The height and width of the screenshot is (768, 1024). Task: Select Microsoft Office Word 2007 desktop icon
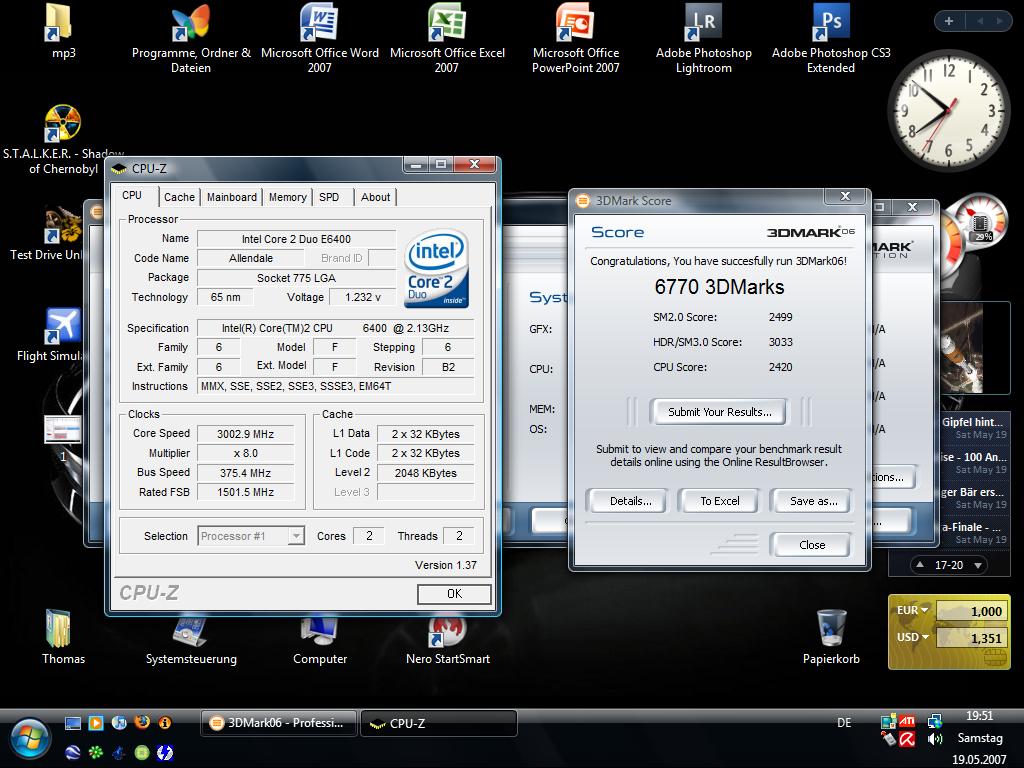coord(319,38)
